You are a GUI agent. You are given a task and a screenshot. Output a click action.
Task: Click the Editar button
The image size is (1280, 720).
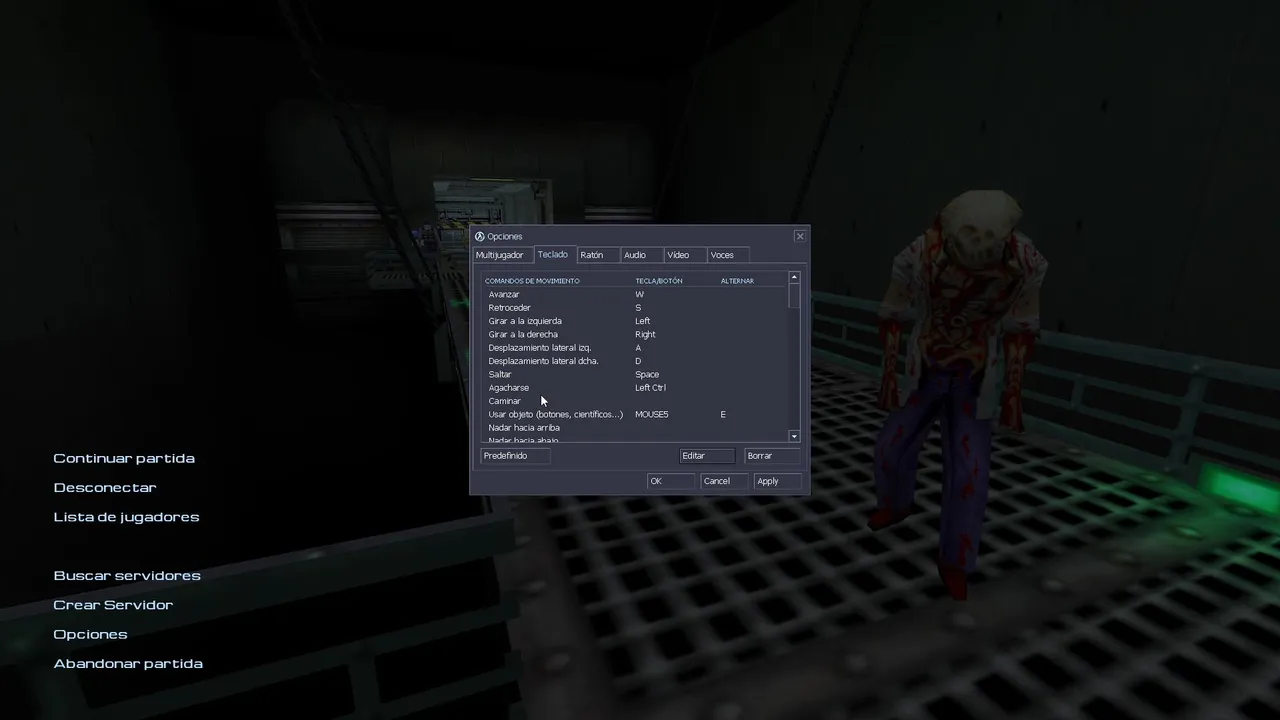[x=707, y=456]
